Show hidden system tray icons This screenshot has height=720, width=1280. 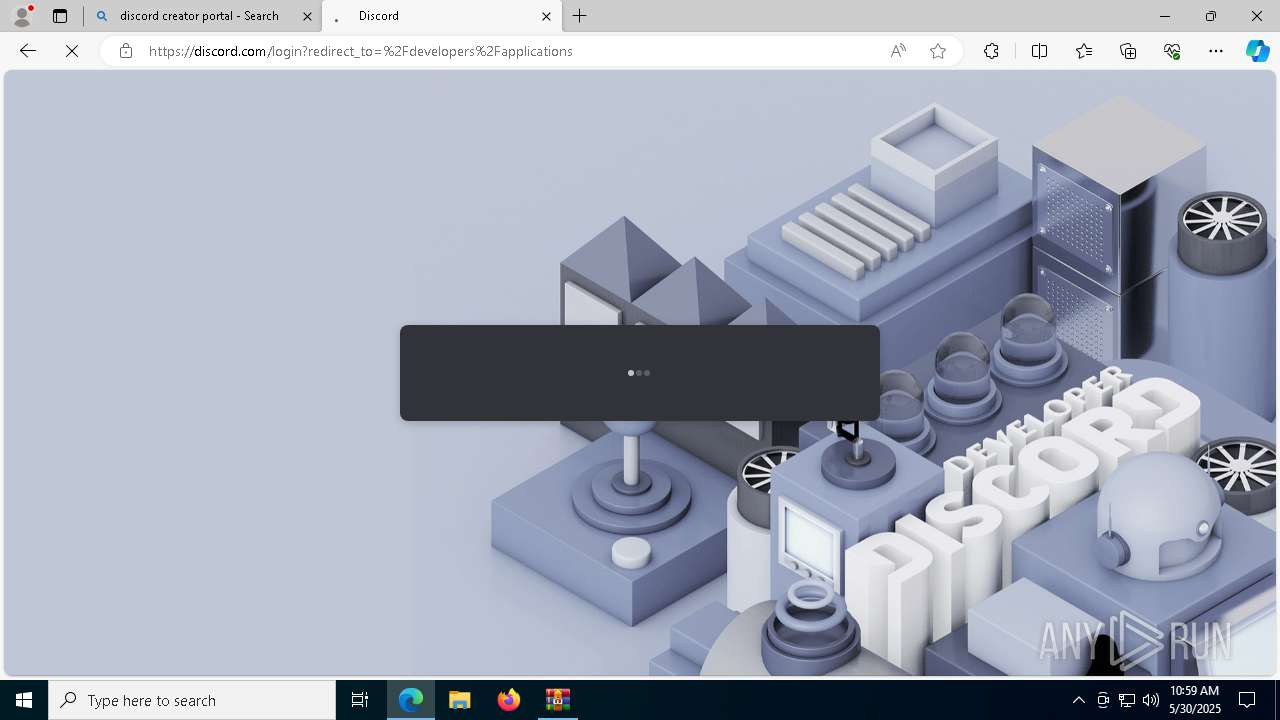click(1078, 700)
